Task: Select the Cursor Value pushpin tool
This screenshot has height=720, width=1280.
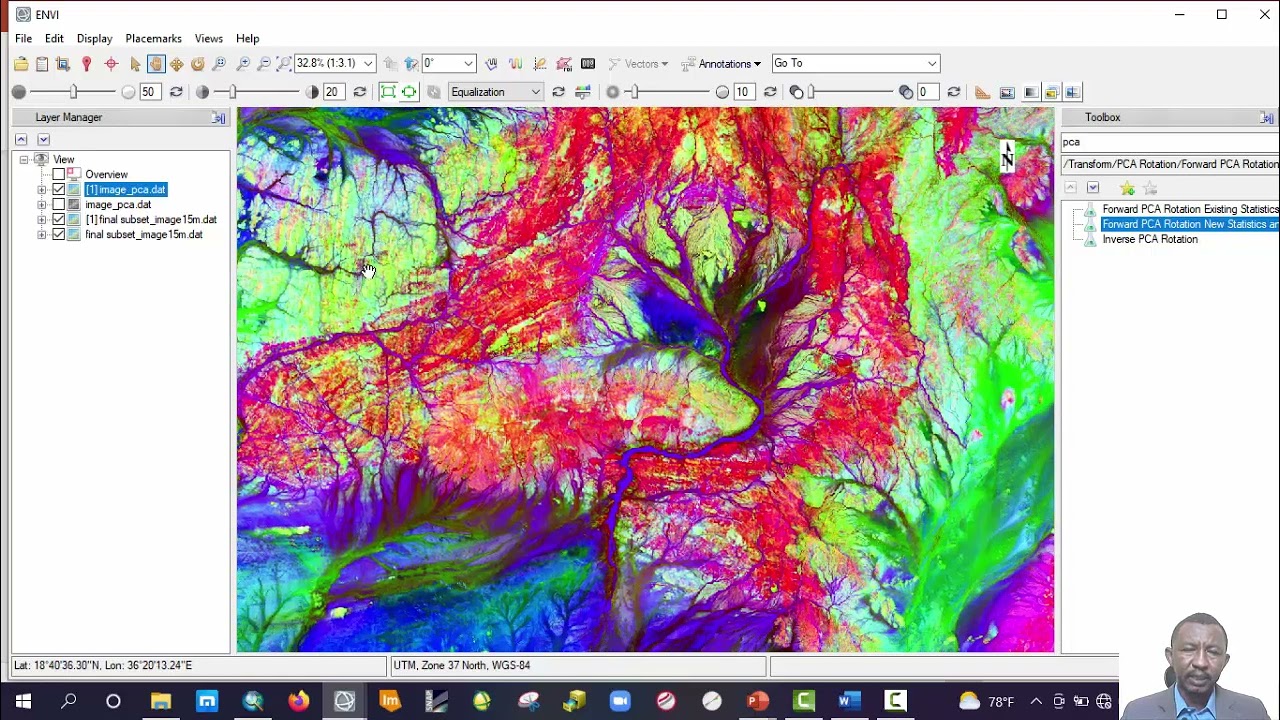Action: point(86,64)
